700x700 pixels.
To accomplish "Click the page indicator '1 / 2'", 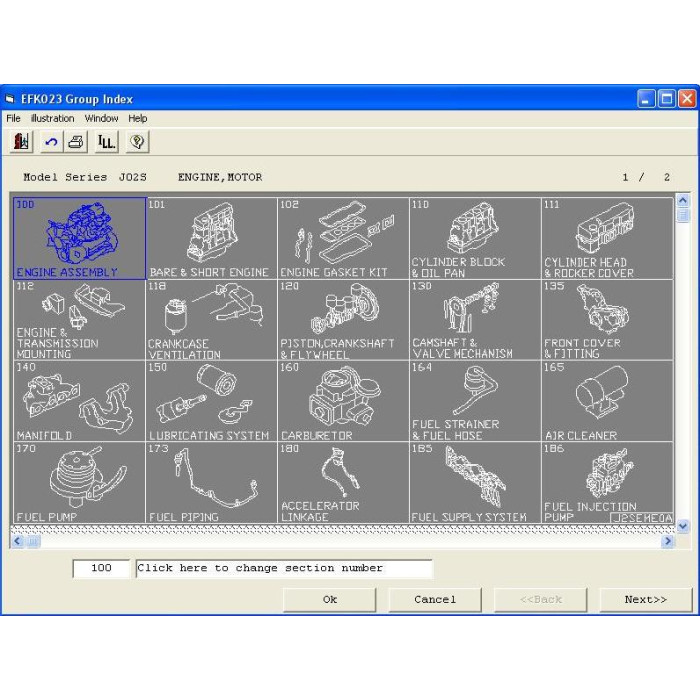I will pyautogui.click(x=646, y=177).
